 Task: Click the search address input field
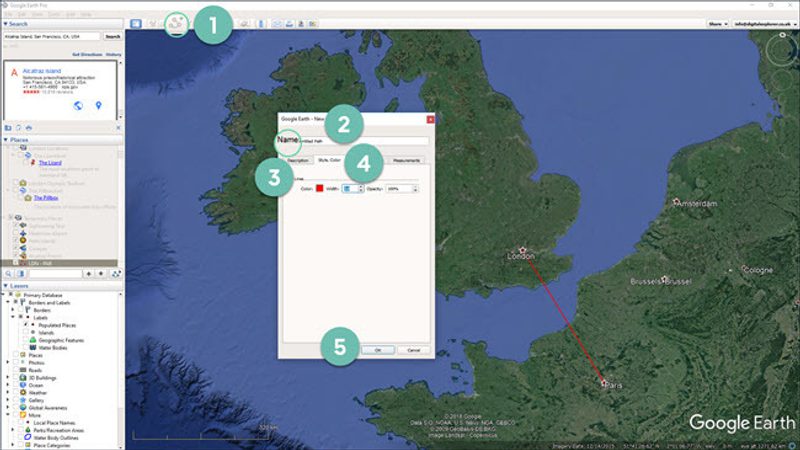(x=52, y=37)
